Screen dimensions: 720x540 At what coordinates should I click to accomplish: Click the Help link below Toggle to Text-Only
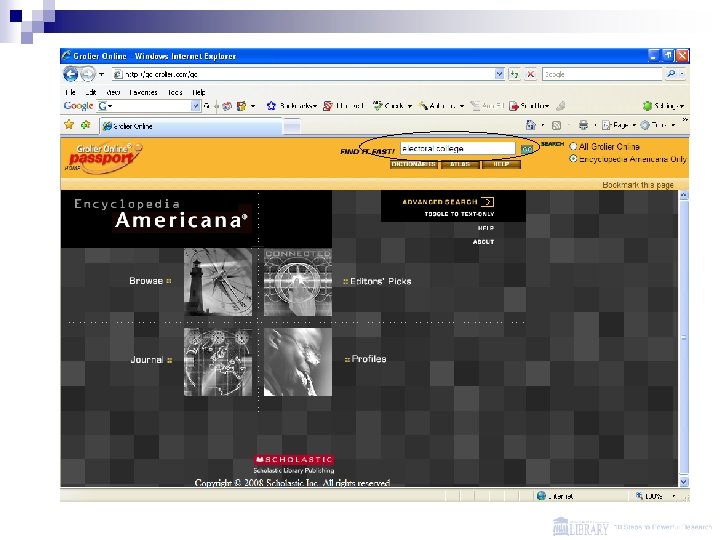[486, 228]
